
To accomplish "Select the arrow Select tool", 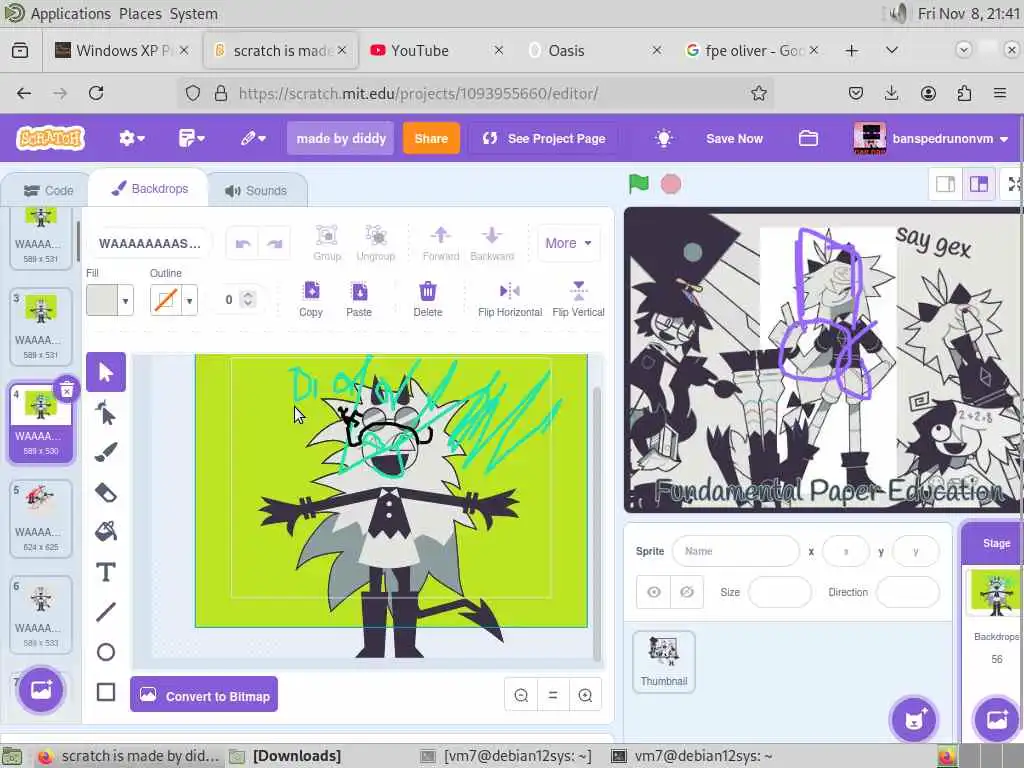I will 106,372.
